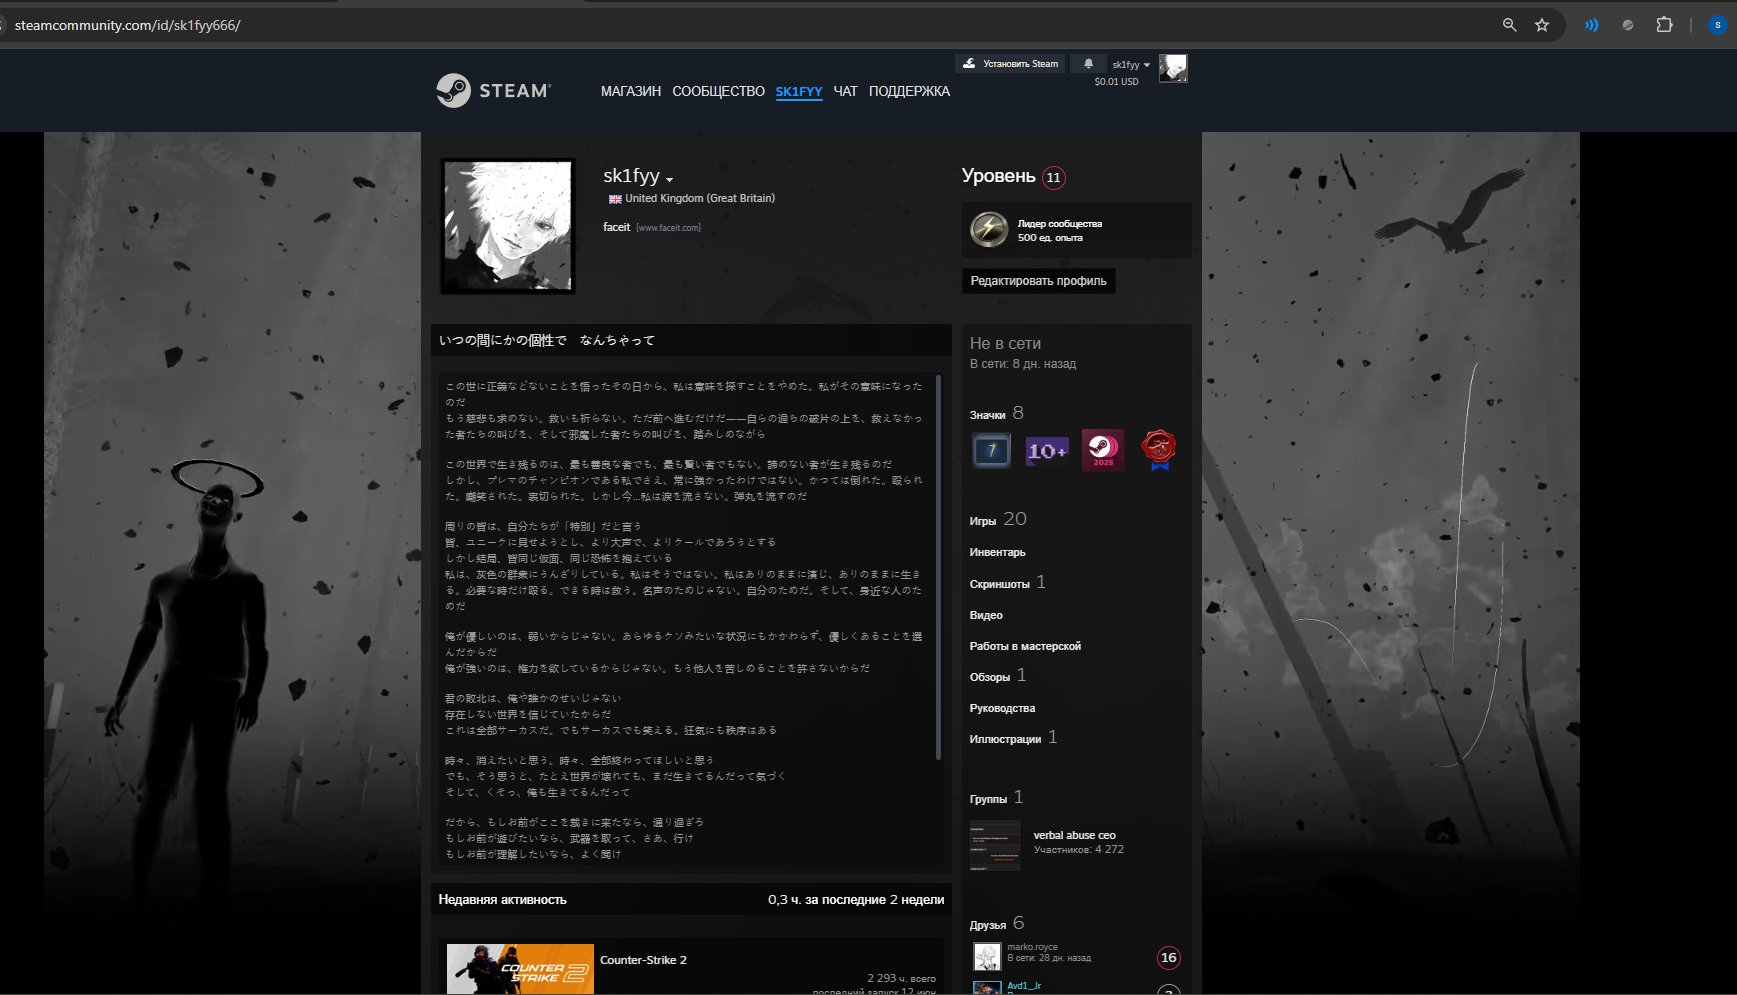
Task: Click the level 11 badge circle
Action: 1053,177
